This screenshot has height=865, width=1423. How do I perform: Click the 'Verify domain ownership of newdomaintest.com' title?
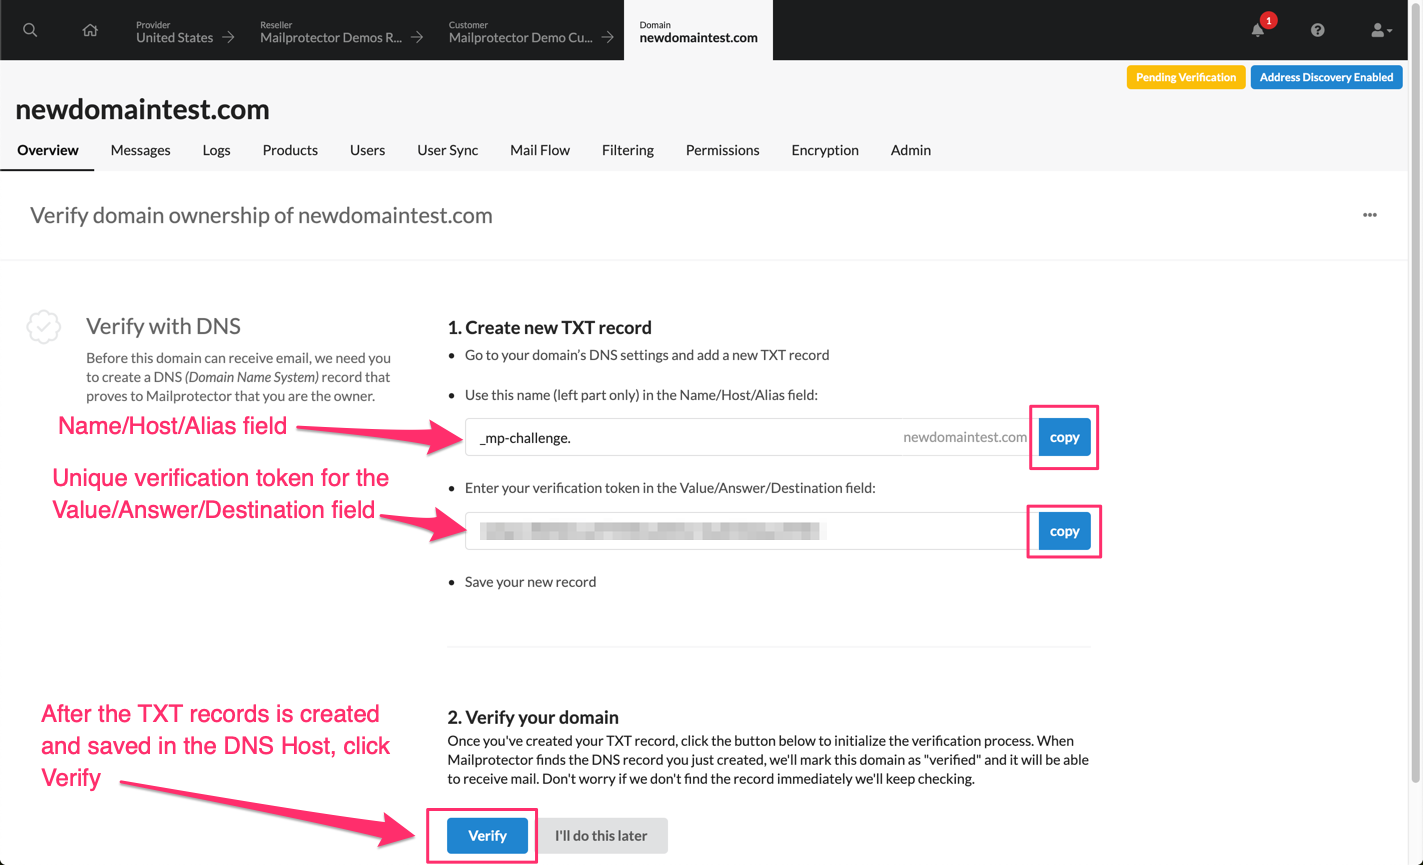(261, 215)
